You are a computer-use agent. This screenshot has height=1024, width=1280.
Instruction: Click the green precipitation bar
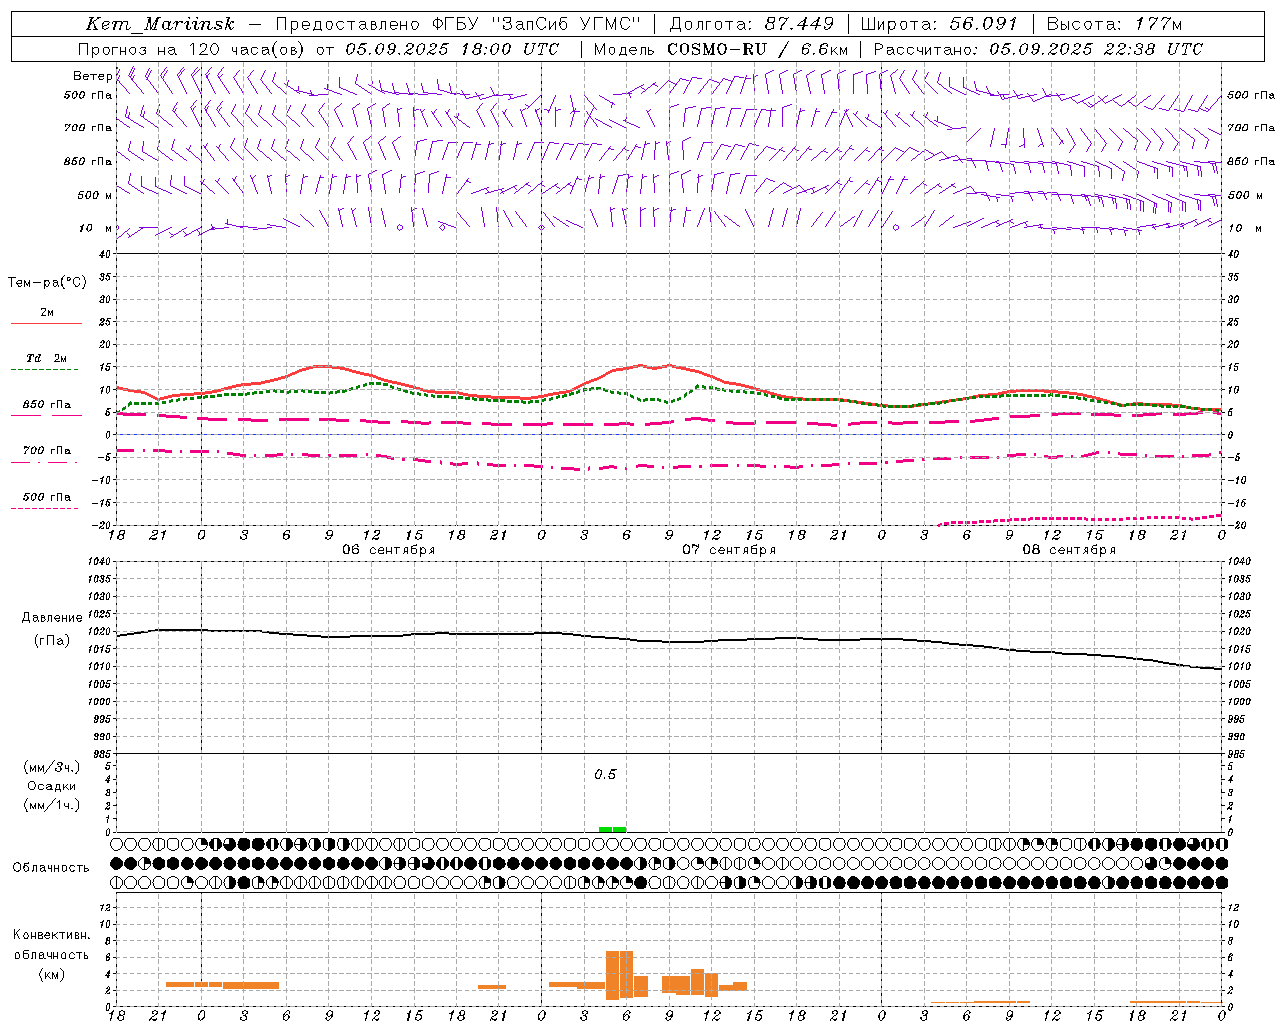tap(612, 829)
